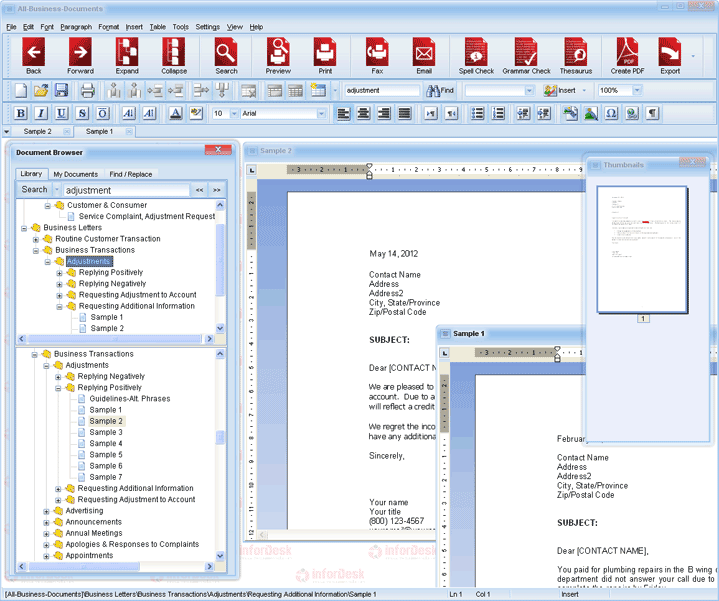Open the Search tool in main toolbar

pos(226,53)
